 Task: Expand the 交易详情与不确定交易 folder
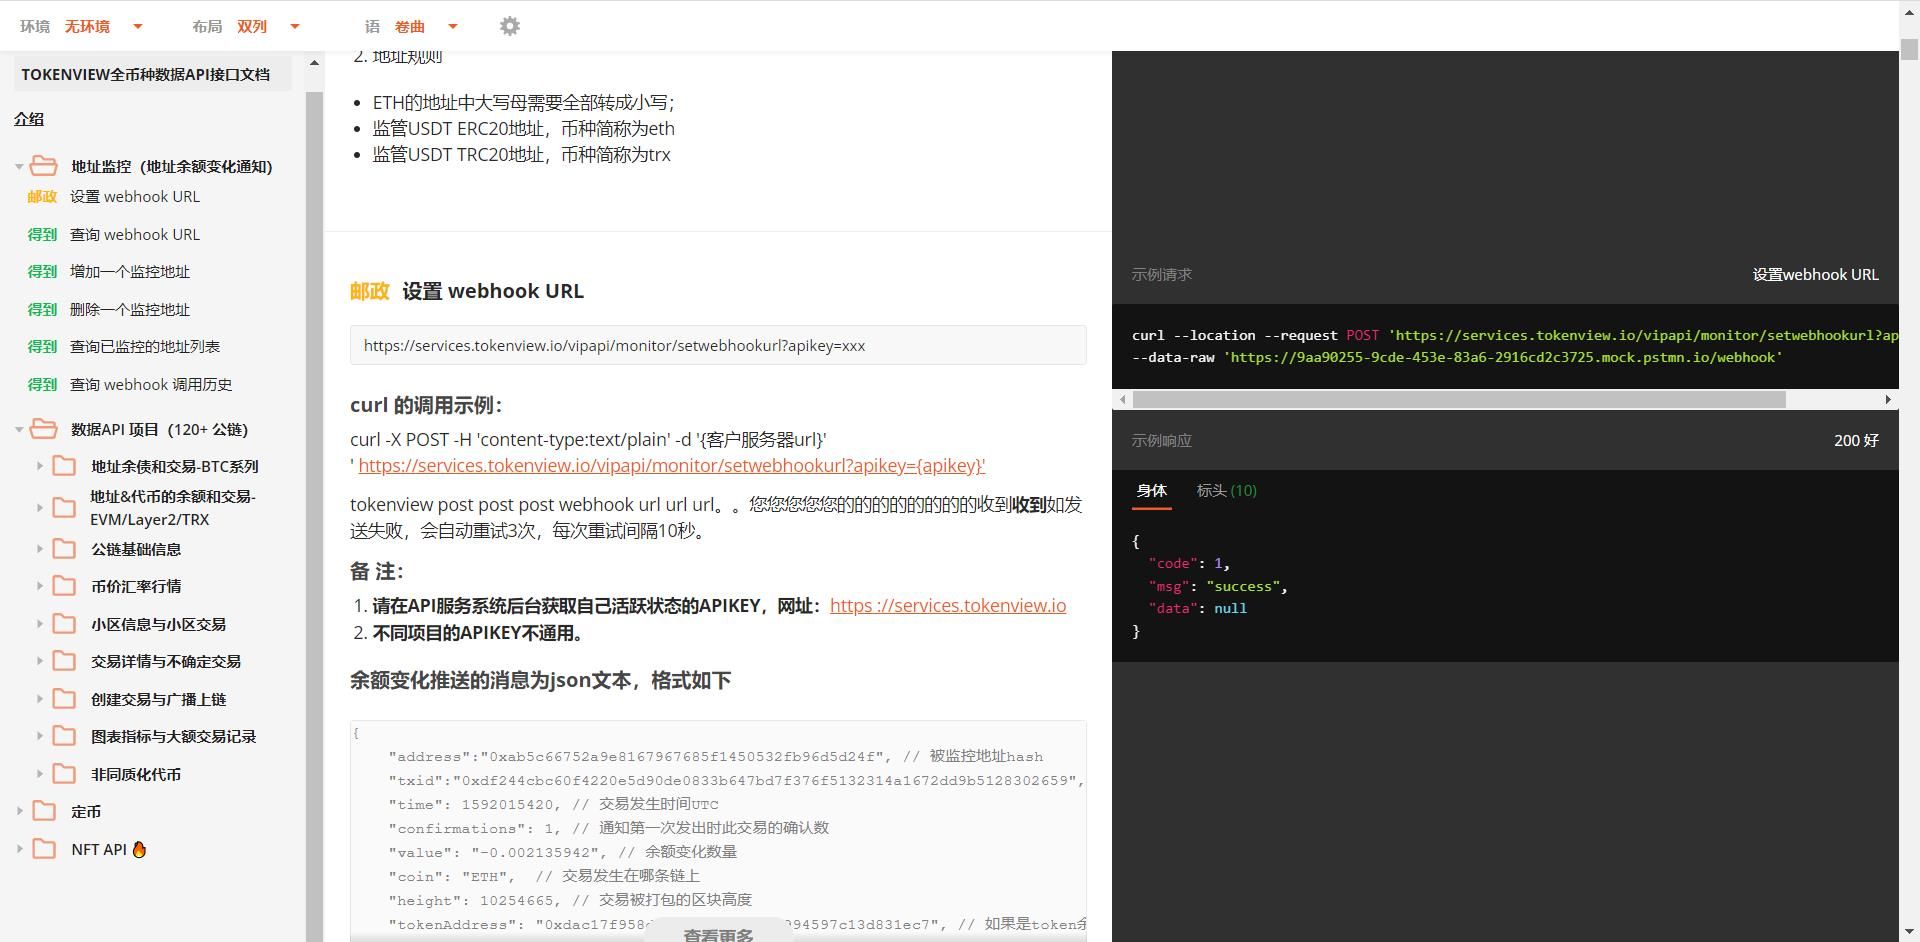point(39,661)
